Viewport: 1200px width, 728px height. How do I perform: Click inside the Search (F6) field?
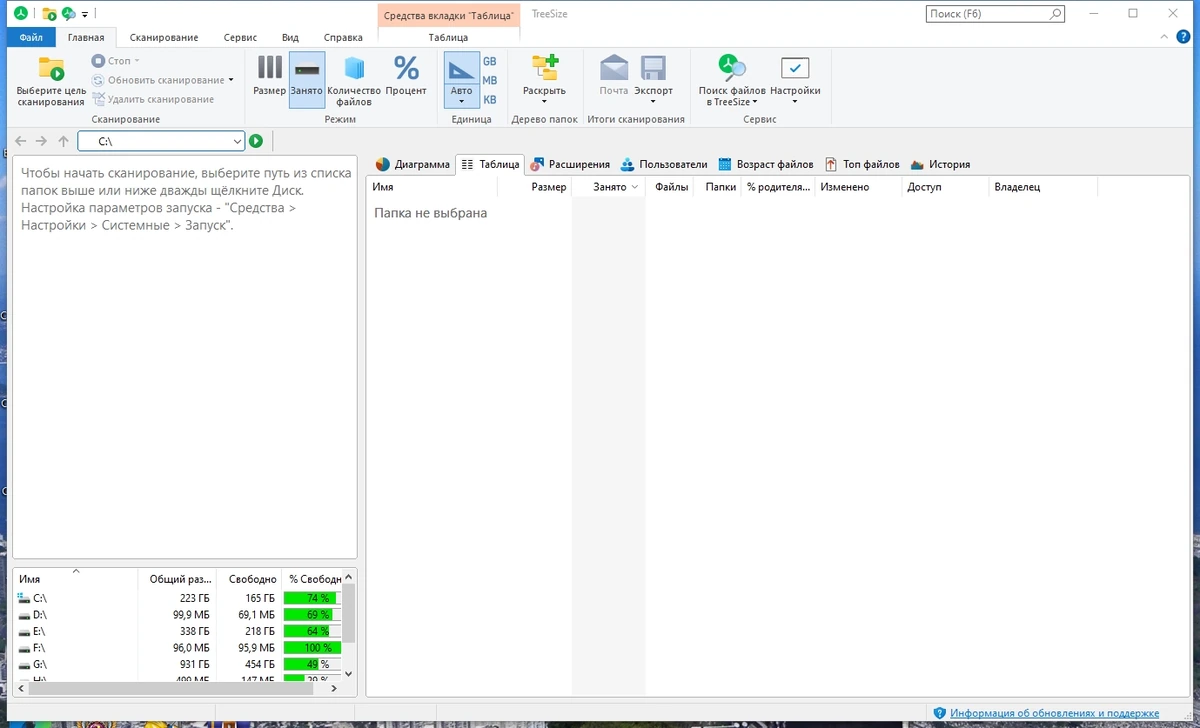(986, 14)
